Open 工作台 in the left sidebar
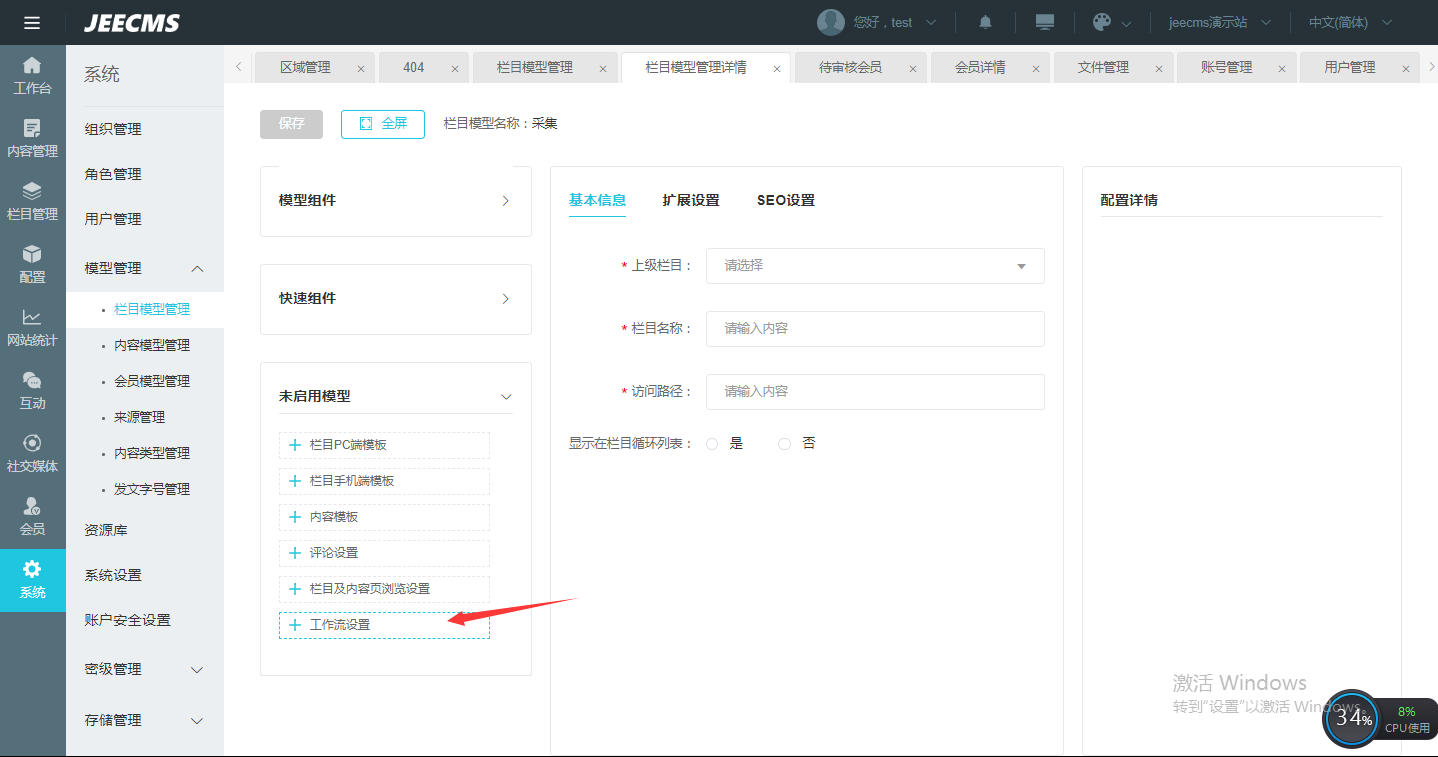Image resolution: width=1438 pixels, height=757 pixels. tap(32, 76)
